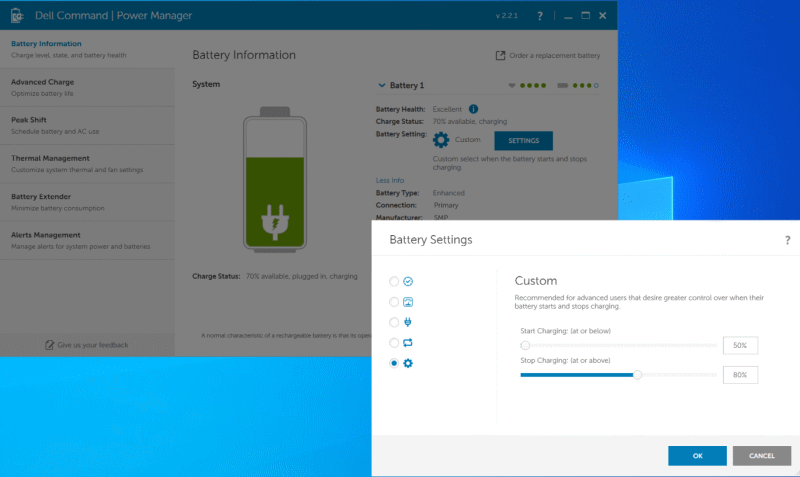Click the feedback pencil icon
This screenshot has width=800, height=477.
49,345
